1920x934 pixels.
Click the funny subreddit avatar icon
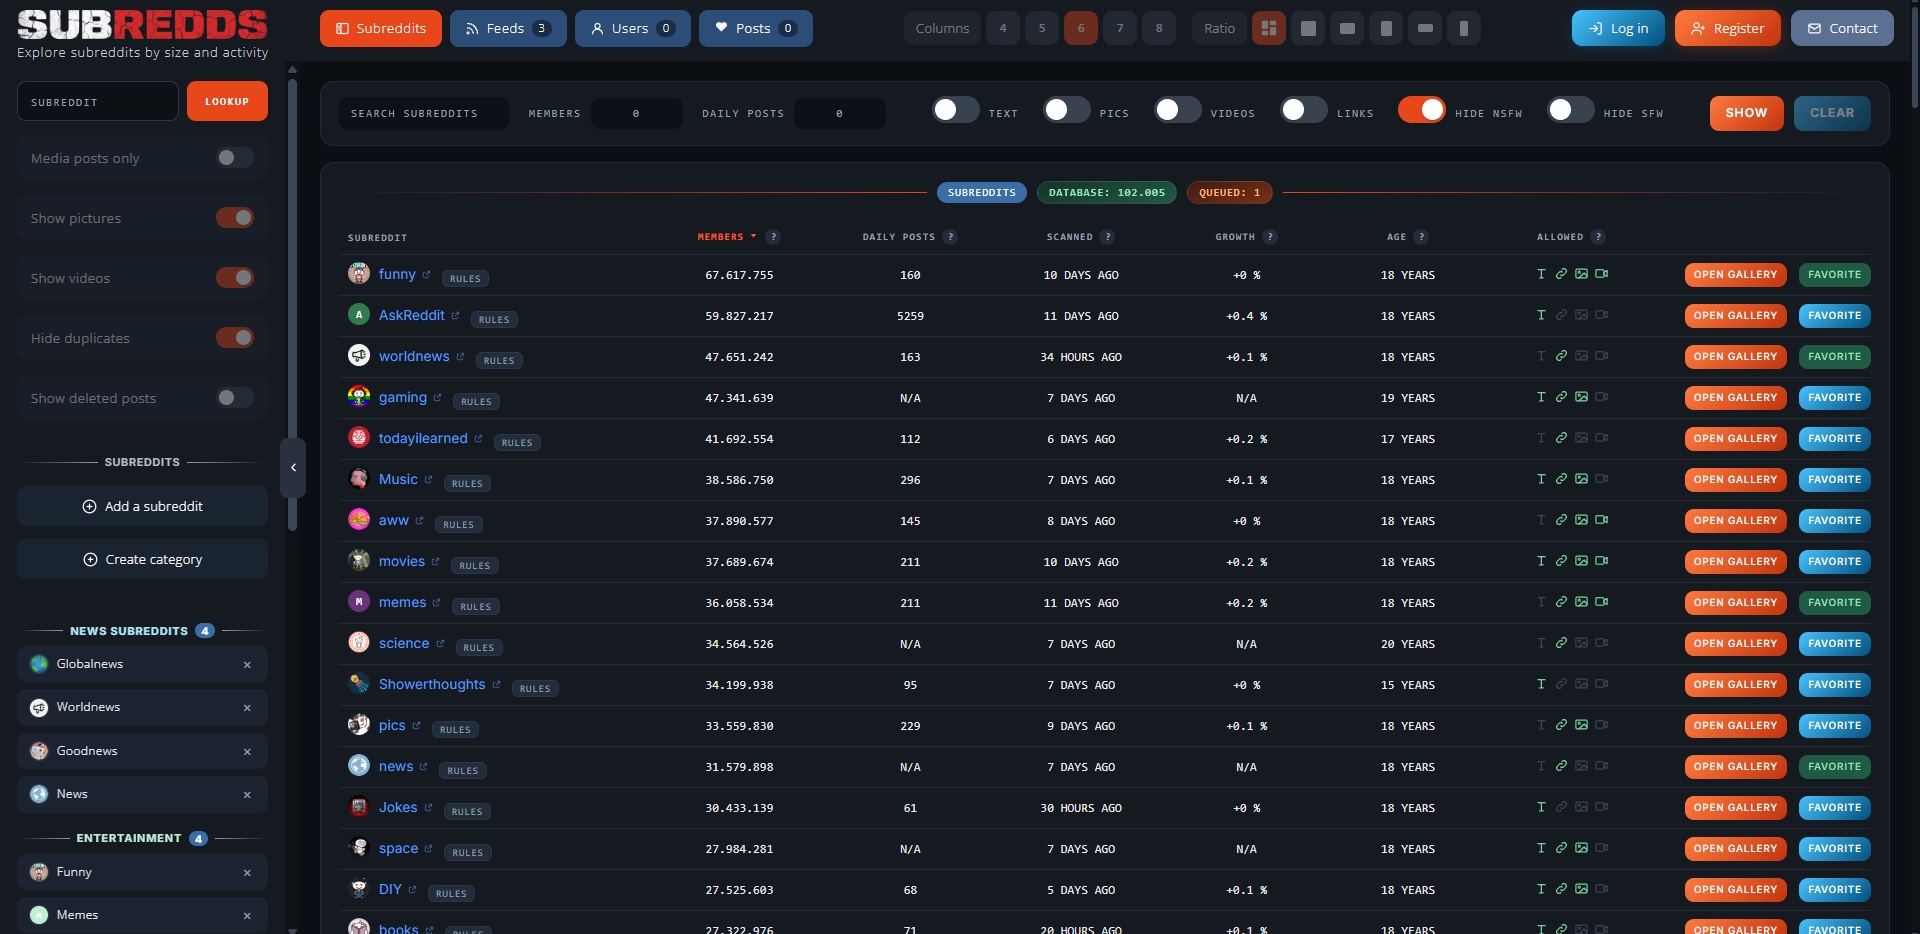pyautogui.click(x=359, y=273)
